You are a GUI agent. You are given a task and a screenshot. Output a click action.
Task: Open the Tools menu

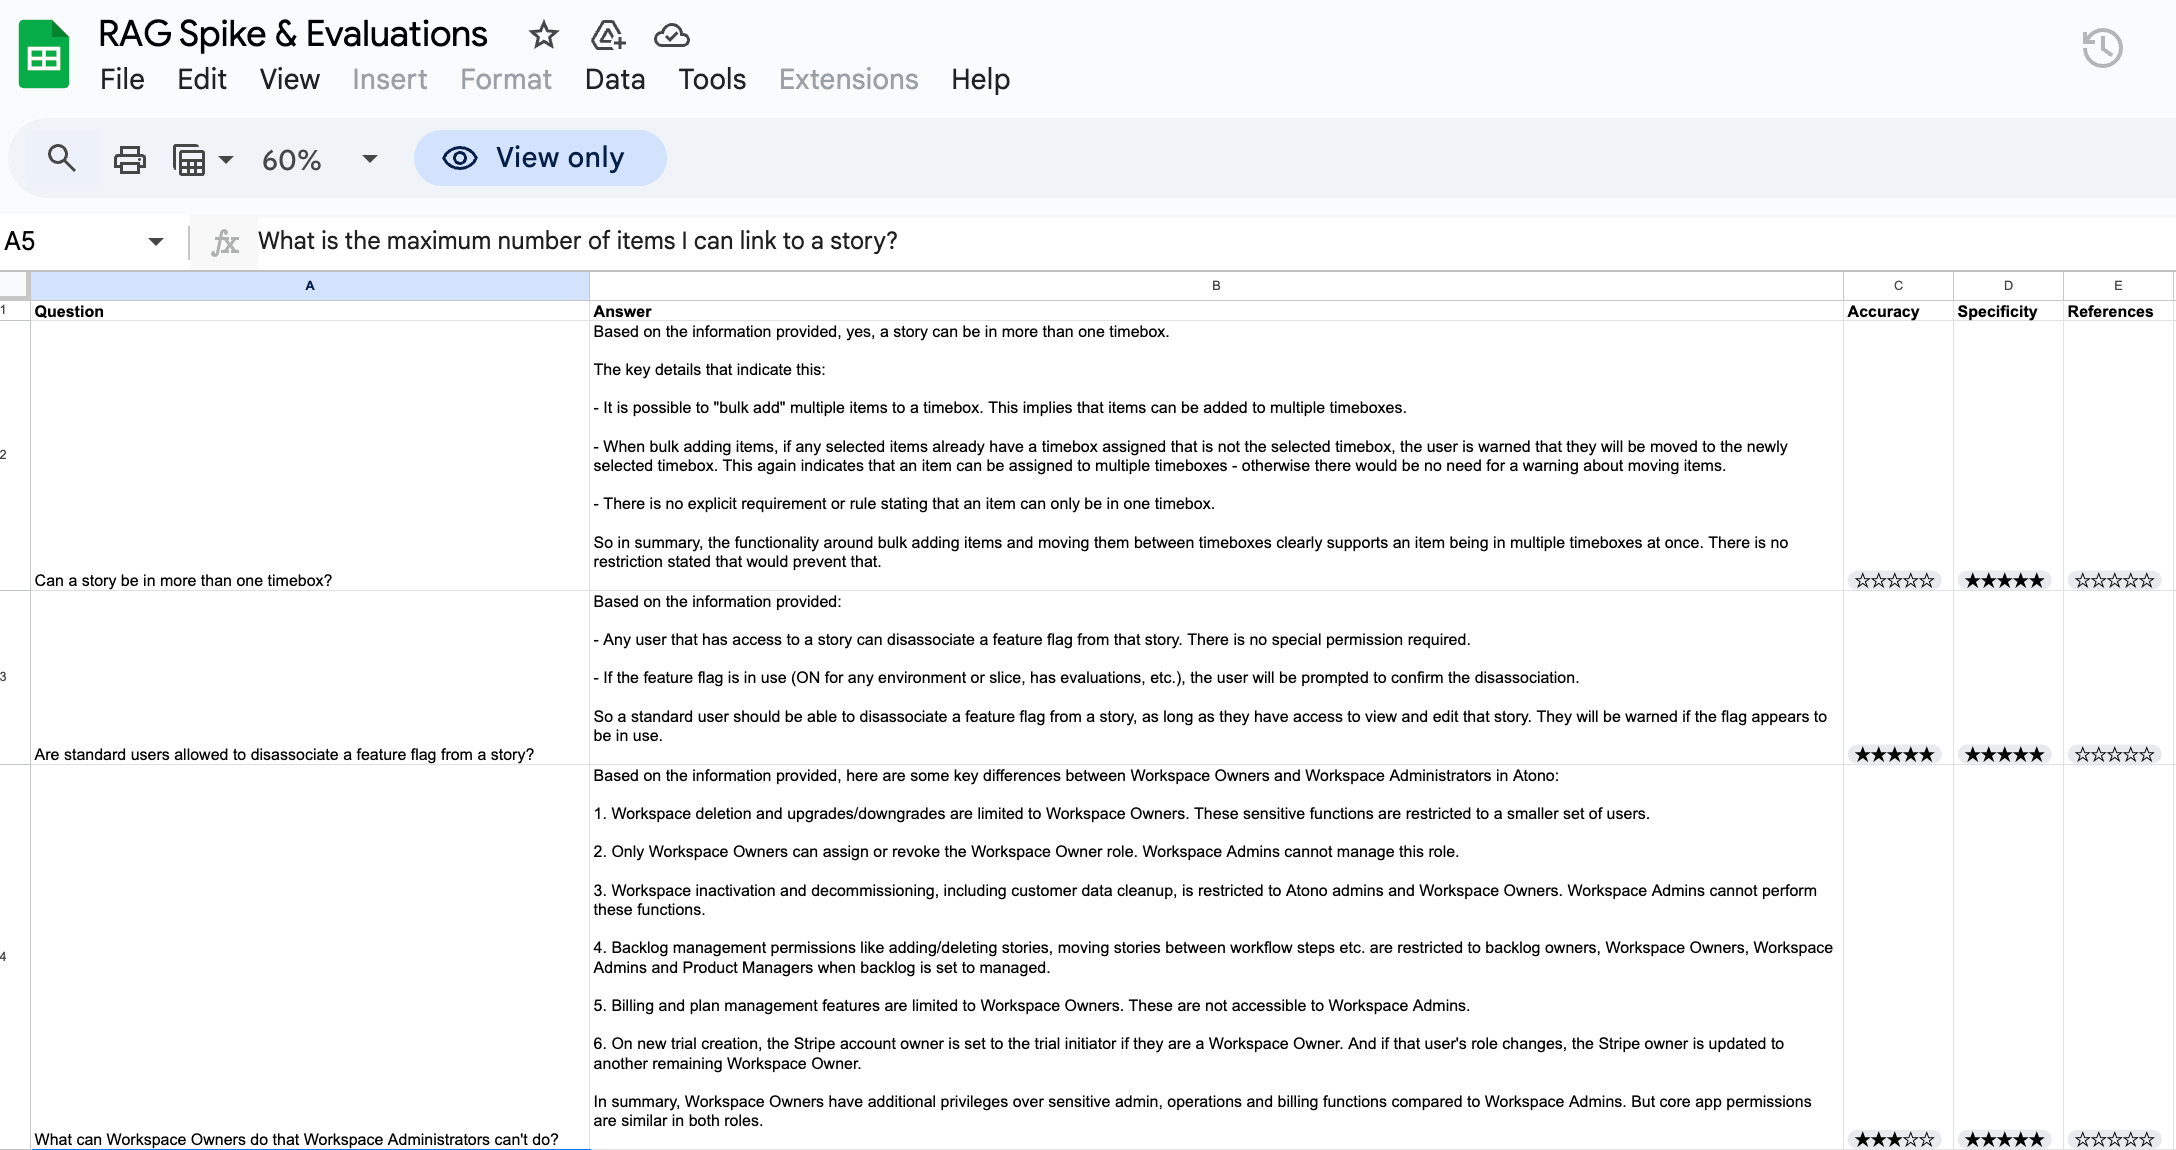(712, 79)
